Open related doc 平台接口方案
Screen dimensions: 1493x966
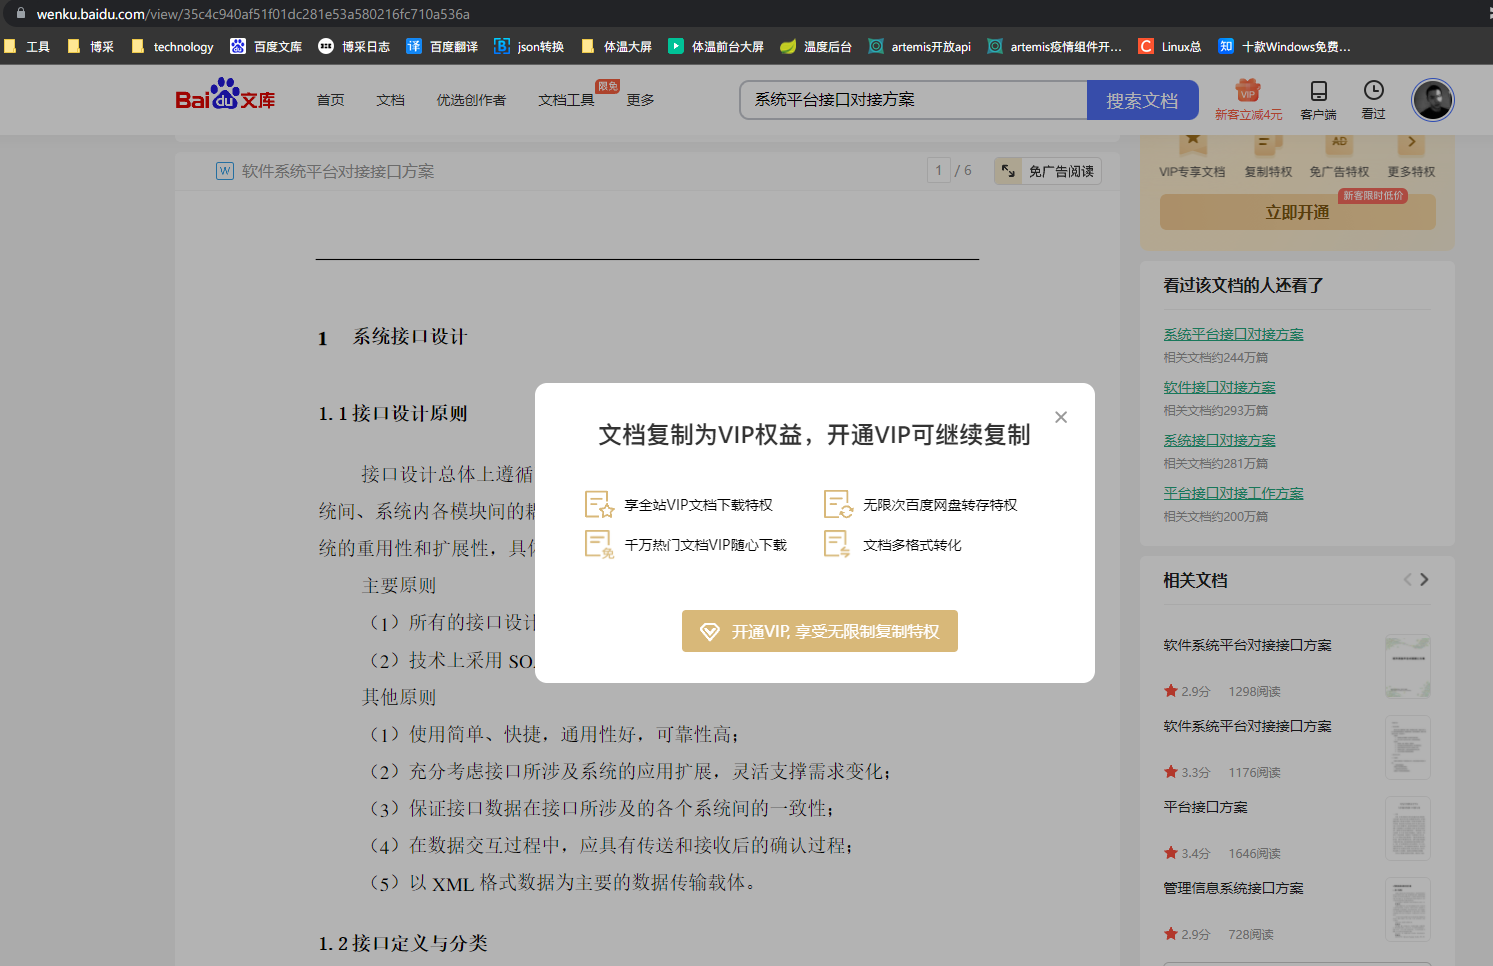coord(1205,807)
